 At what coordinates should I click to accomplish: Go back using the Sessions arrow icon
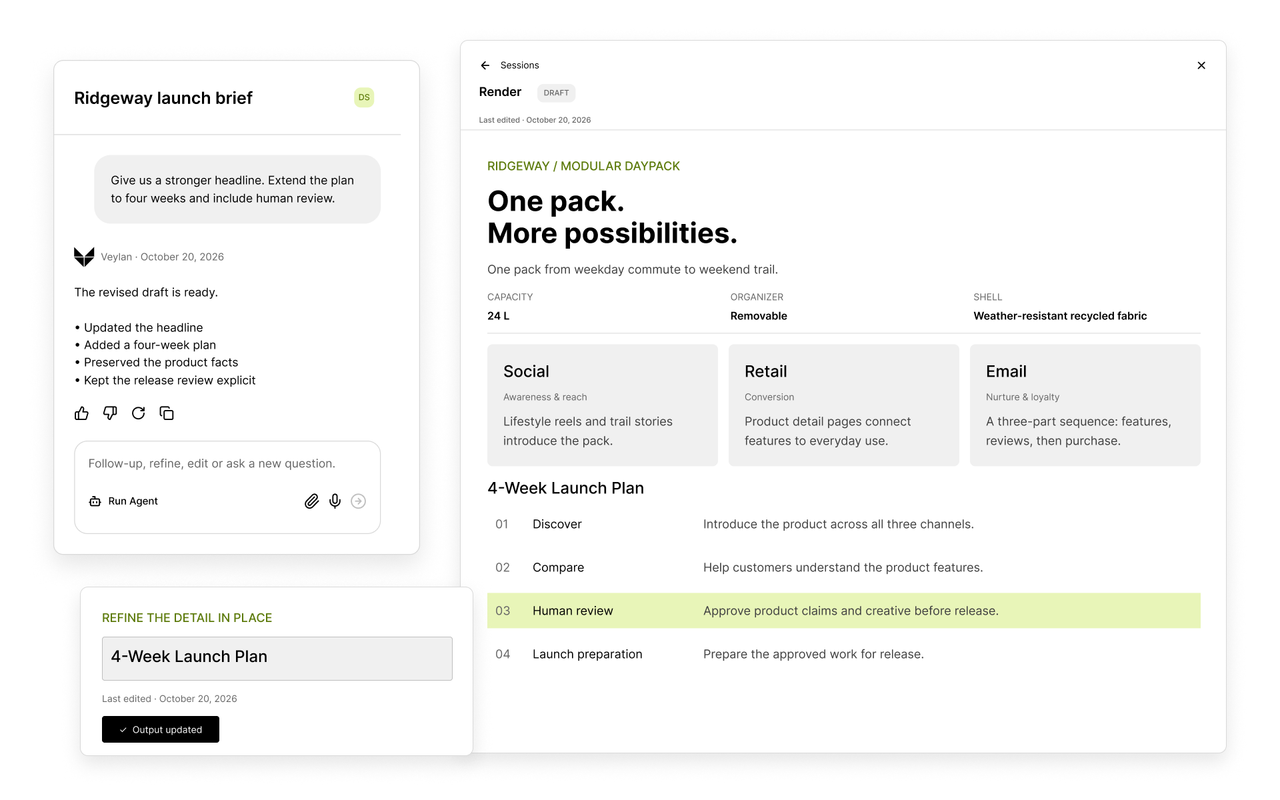coord(485,65)
